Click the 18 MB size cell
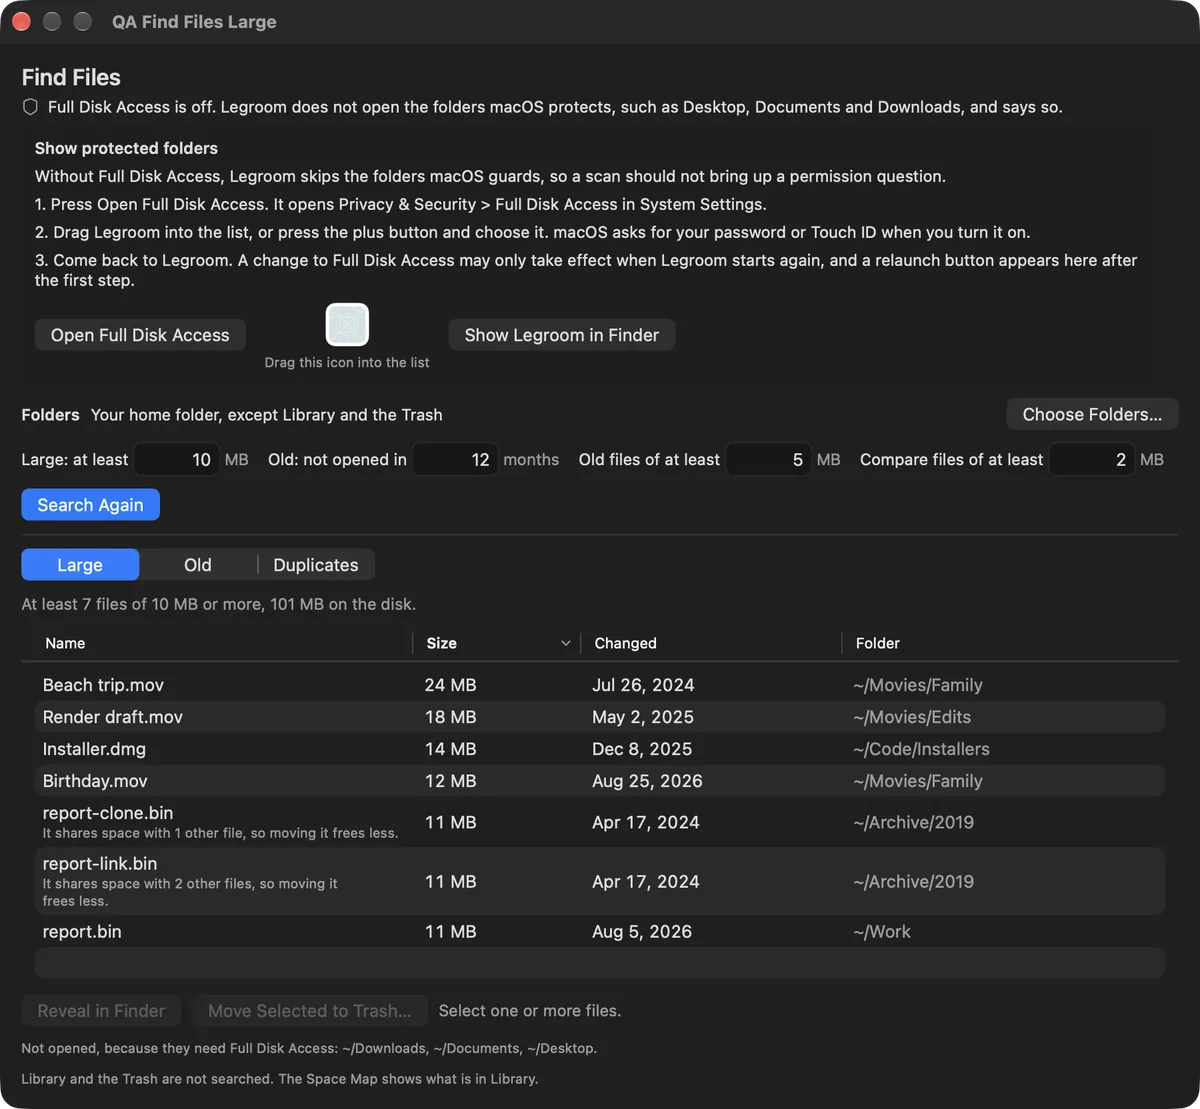Image resolution: width=1200 pixels, height=1109 pixels. (x=450, y=717)
